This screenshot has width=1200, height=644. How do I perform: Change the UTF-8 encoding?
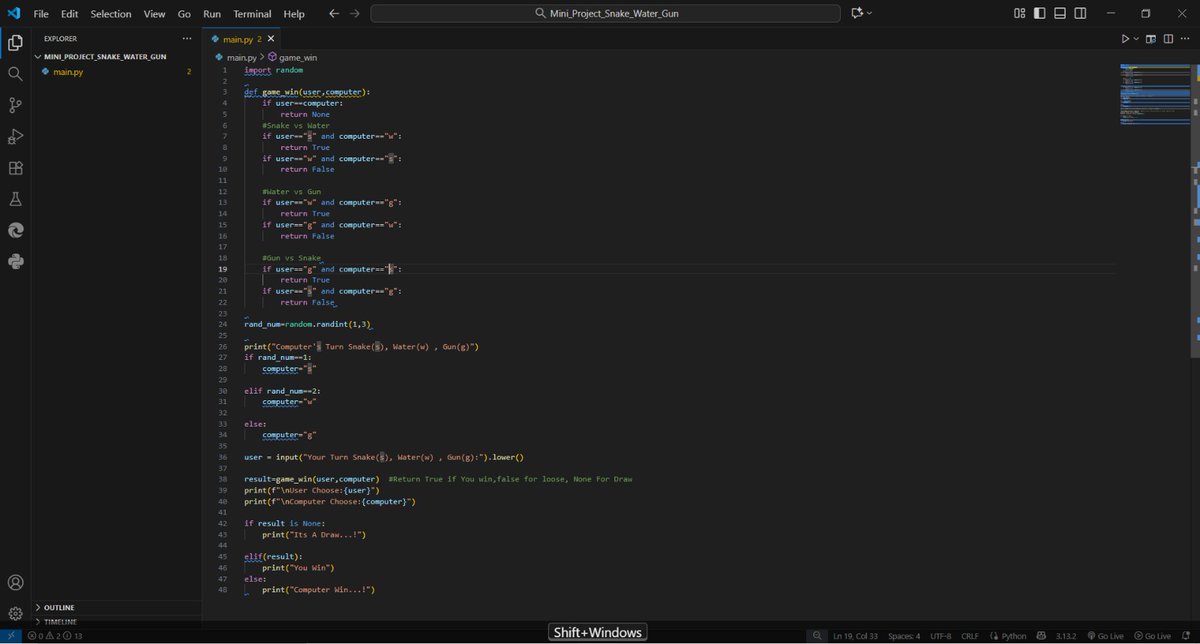941,636
